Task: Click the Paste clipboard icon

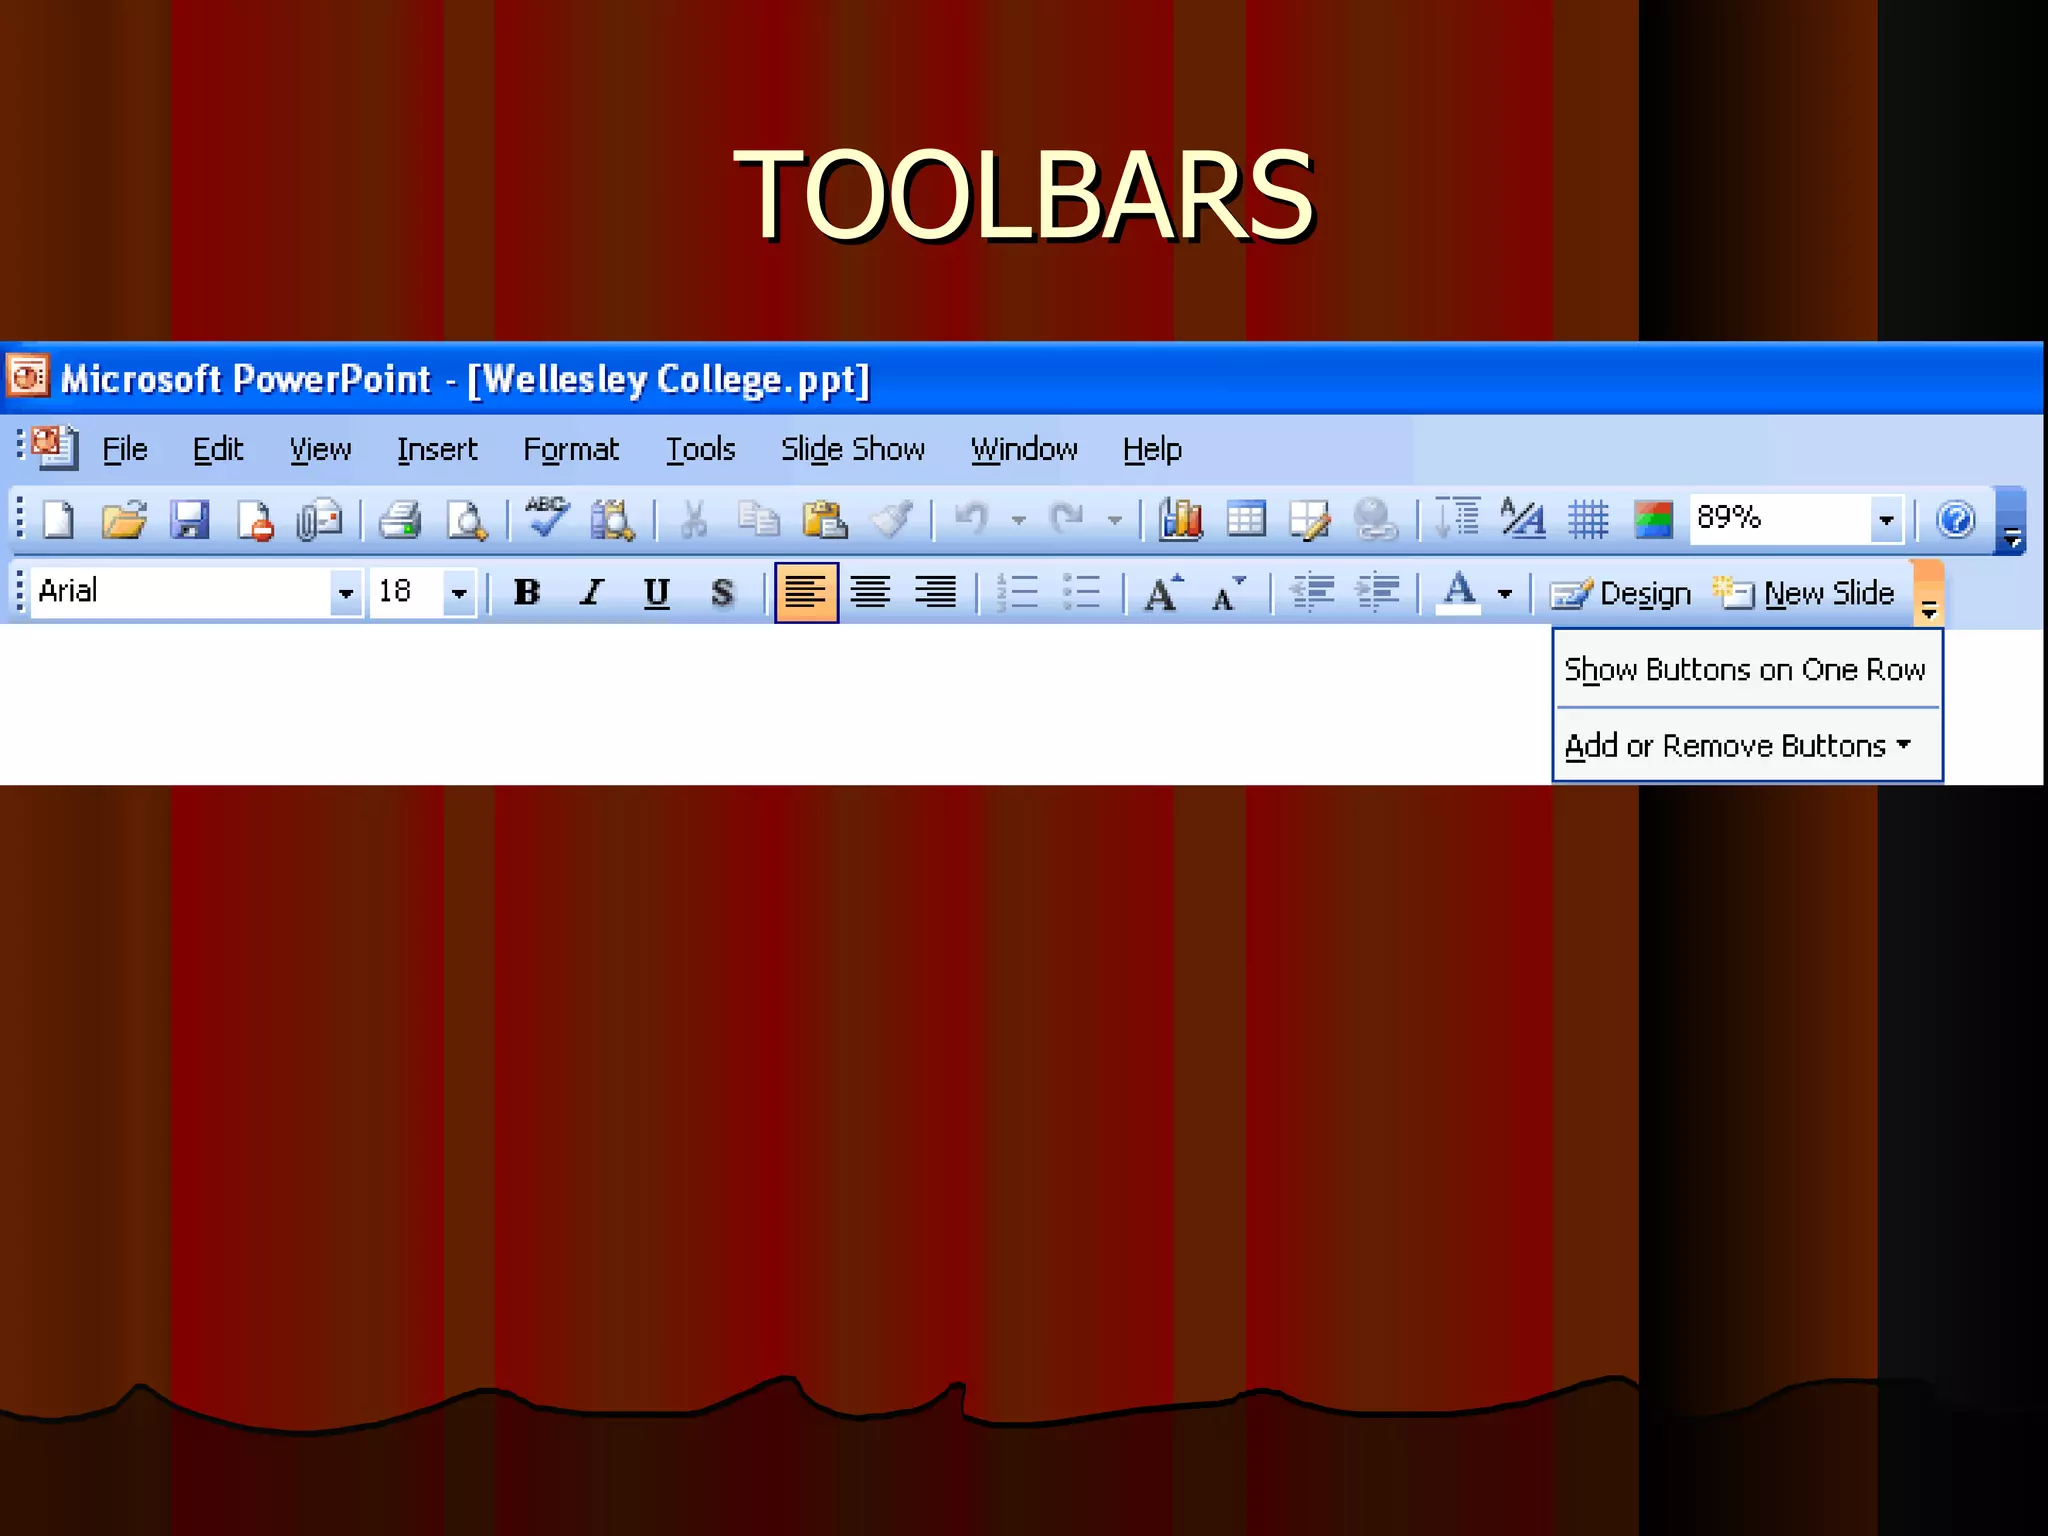Action: (x=825, y=520)
